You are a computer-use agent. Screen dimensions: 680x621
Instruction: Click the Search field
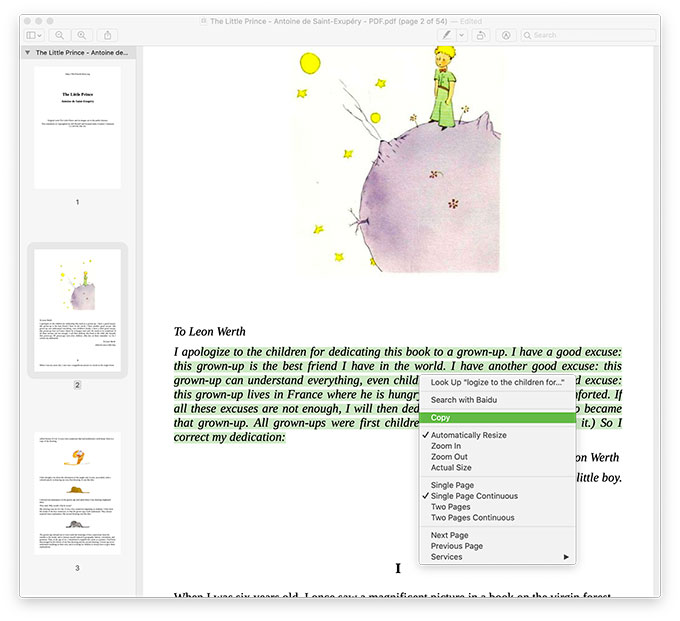(x=588, y=35)
